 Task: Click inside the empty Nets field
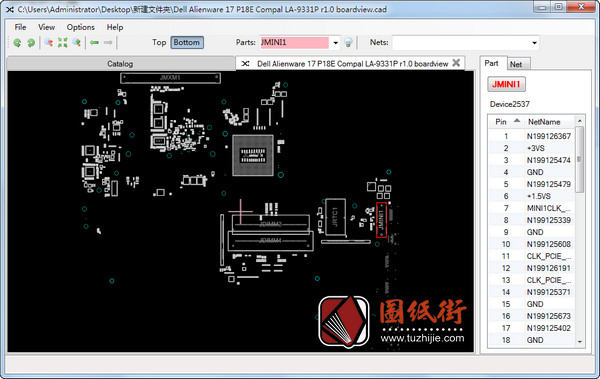(461, 42)
